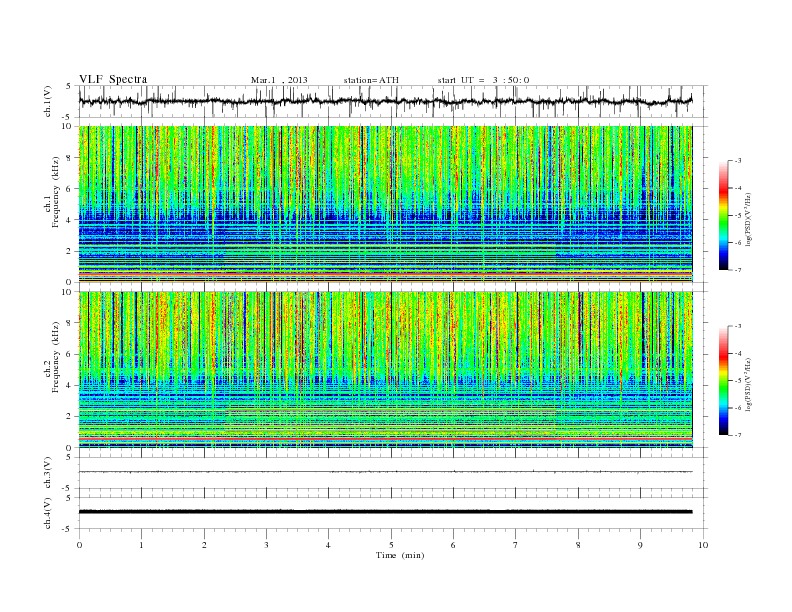The height and width of the screenshot is (612, 792).
Task: Click inside the ch.1 spectrogram panel
Action: [385, 204]
